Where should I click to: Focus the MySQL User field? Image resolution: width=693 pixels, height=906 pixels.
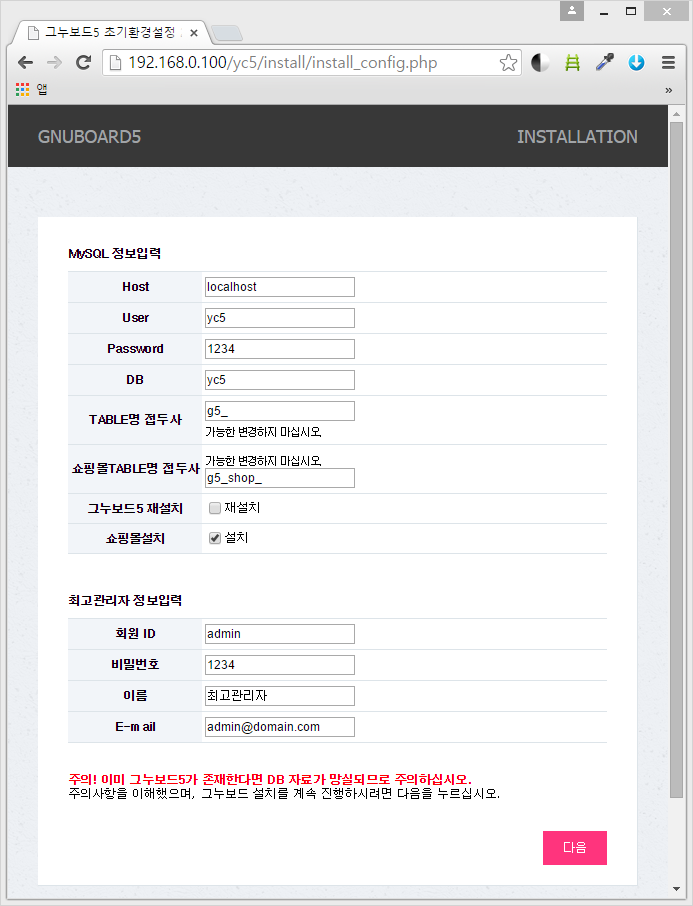(x=280, y=318)
